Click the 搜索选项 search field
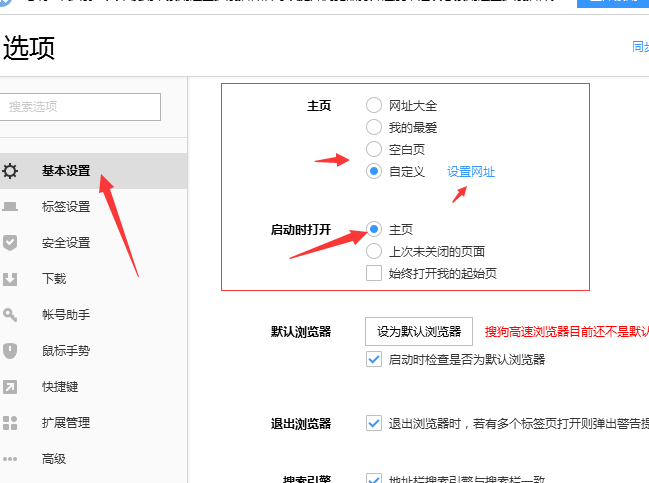 80,107
